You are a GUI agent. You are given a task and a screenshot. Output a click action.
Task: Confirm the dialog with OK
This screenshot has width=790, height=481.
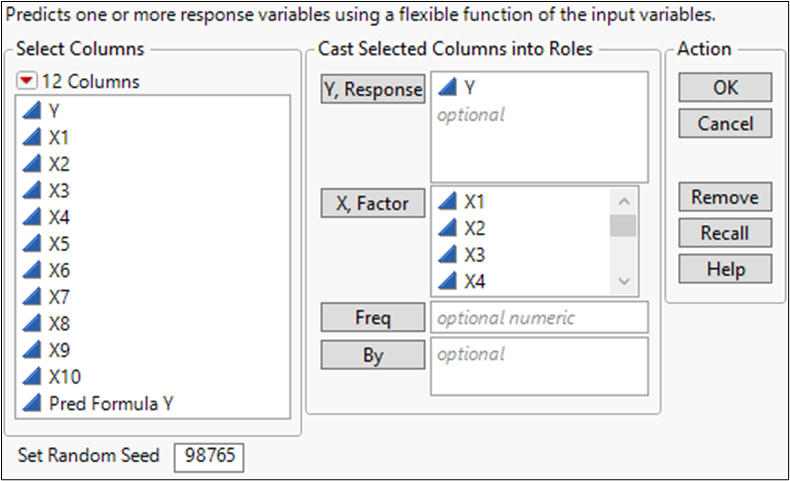pos(725,88)
